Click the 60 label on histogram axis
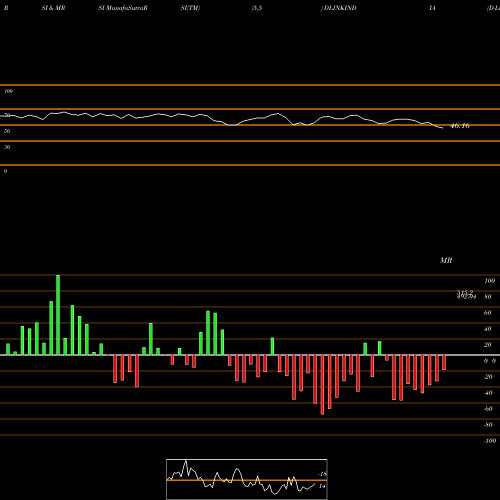 point(487,313)
